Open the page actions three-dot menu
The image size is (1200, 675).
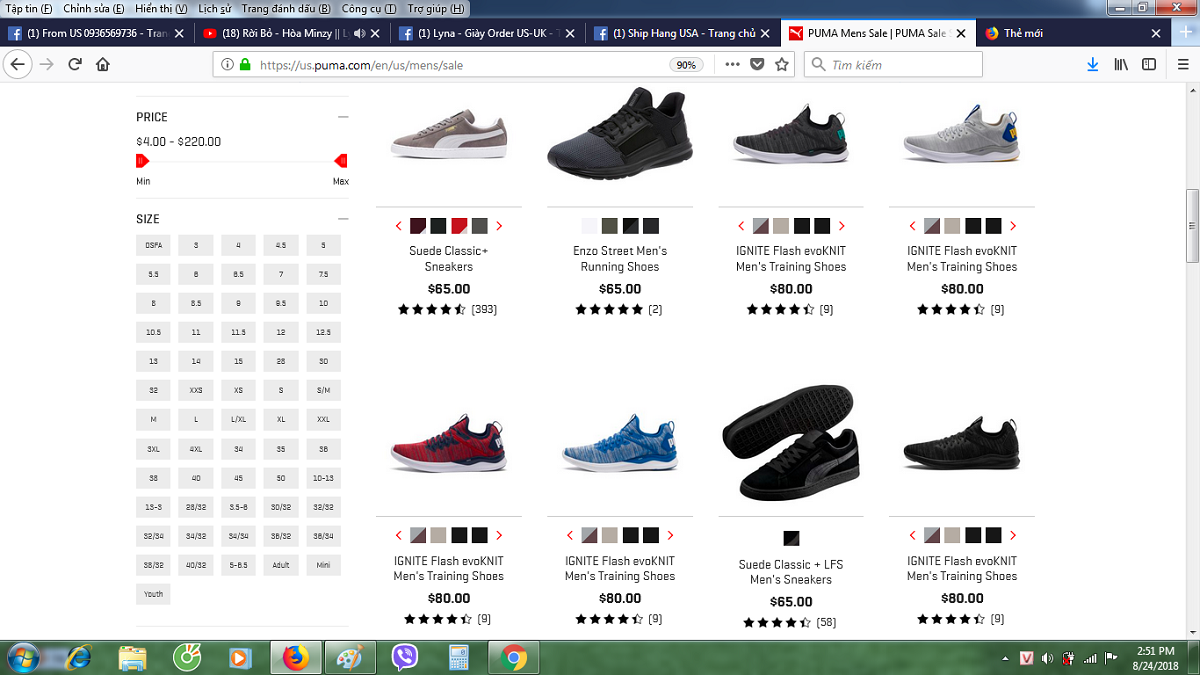pos(732,64)
